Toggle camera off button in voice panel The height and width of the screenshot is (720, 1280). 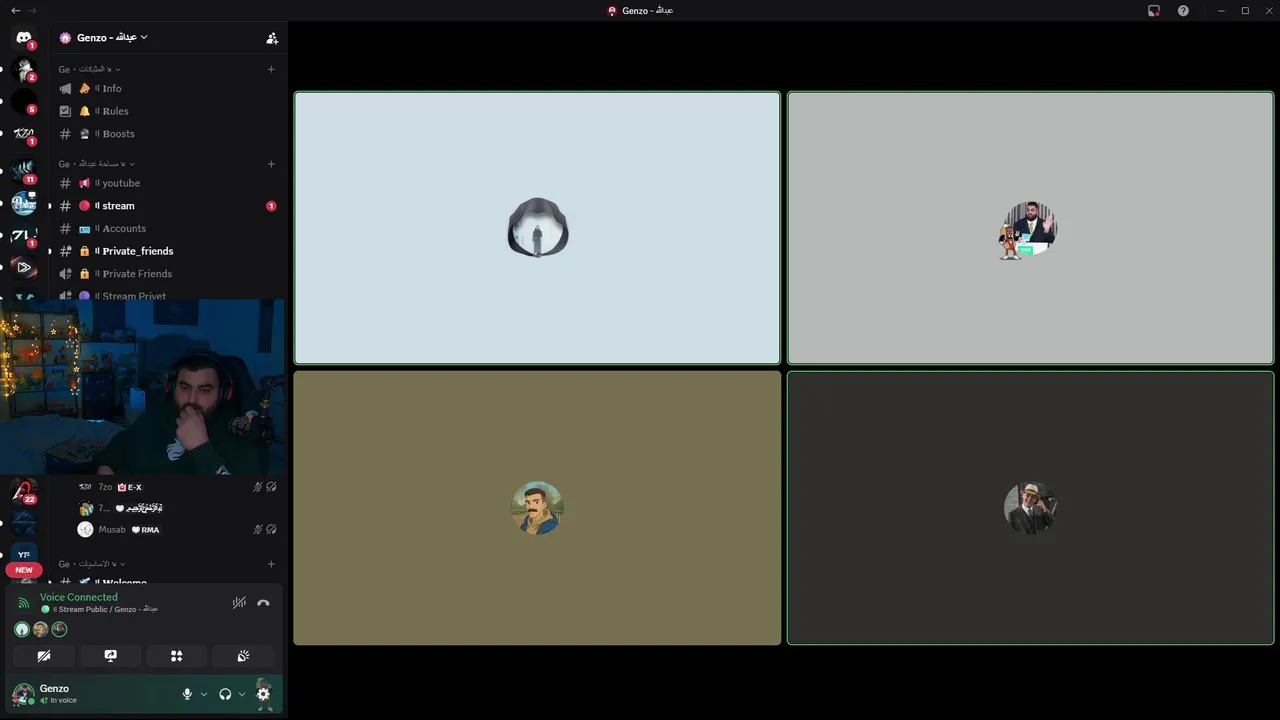[x=44, y=656]
